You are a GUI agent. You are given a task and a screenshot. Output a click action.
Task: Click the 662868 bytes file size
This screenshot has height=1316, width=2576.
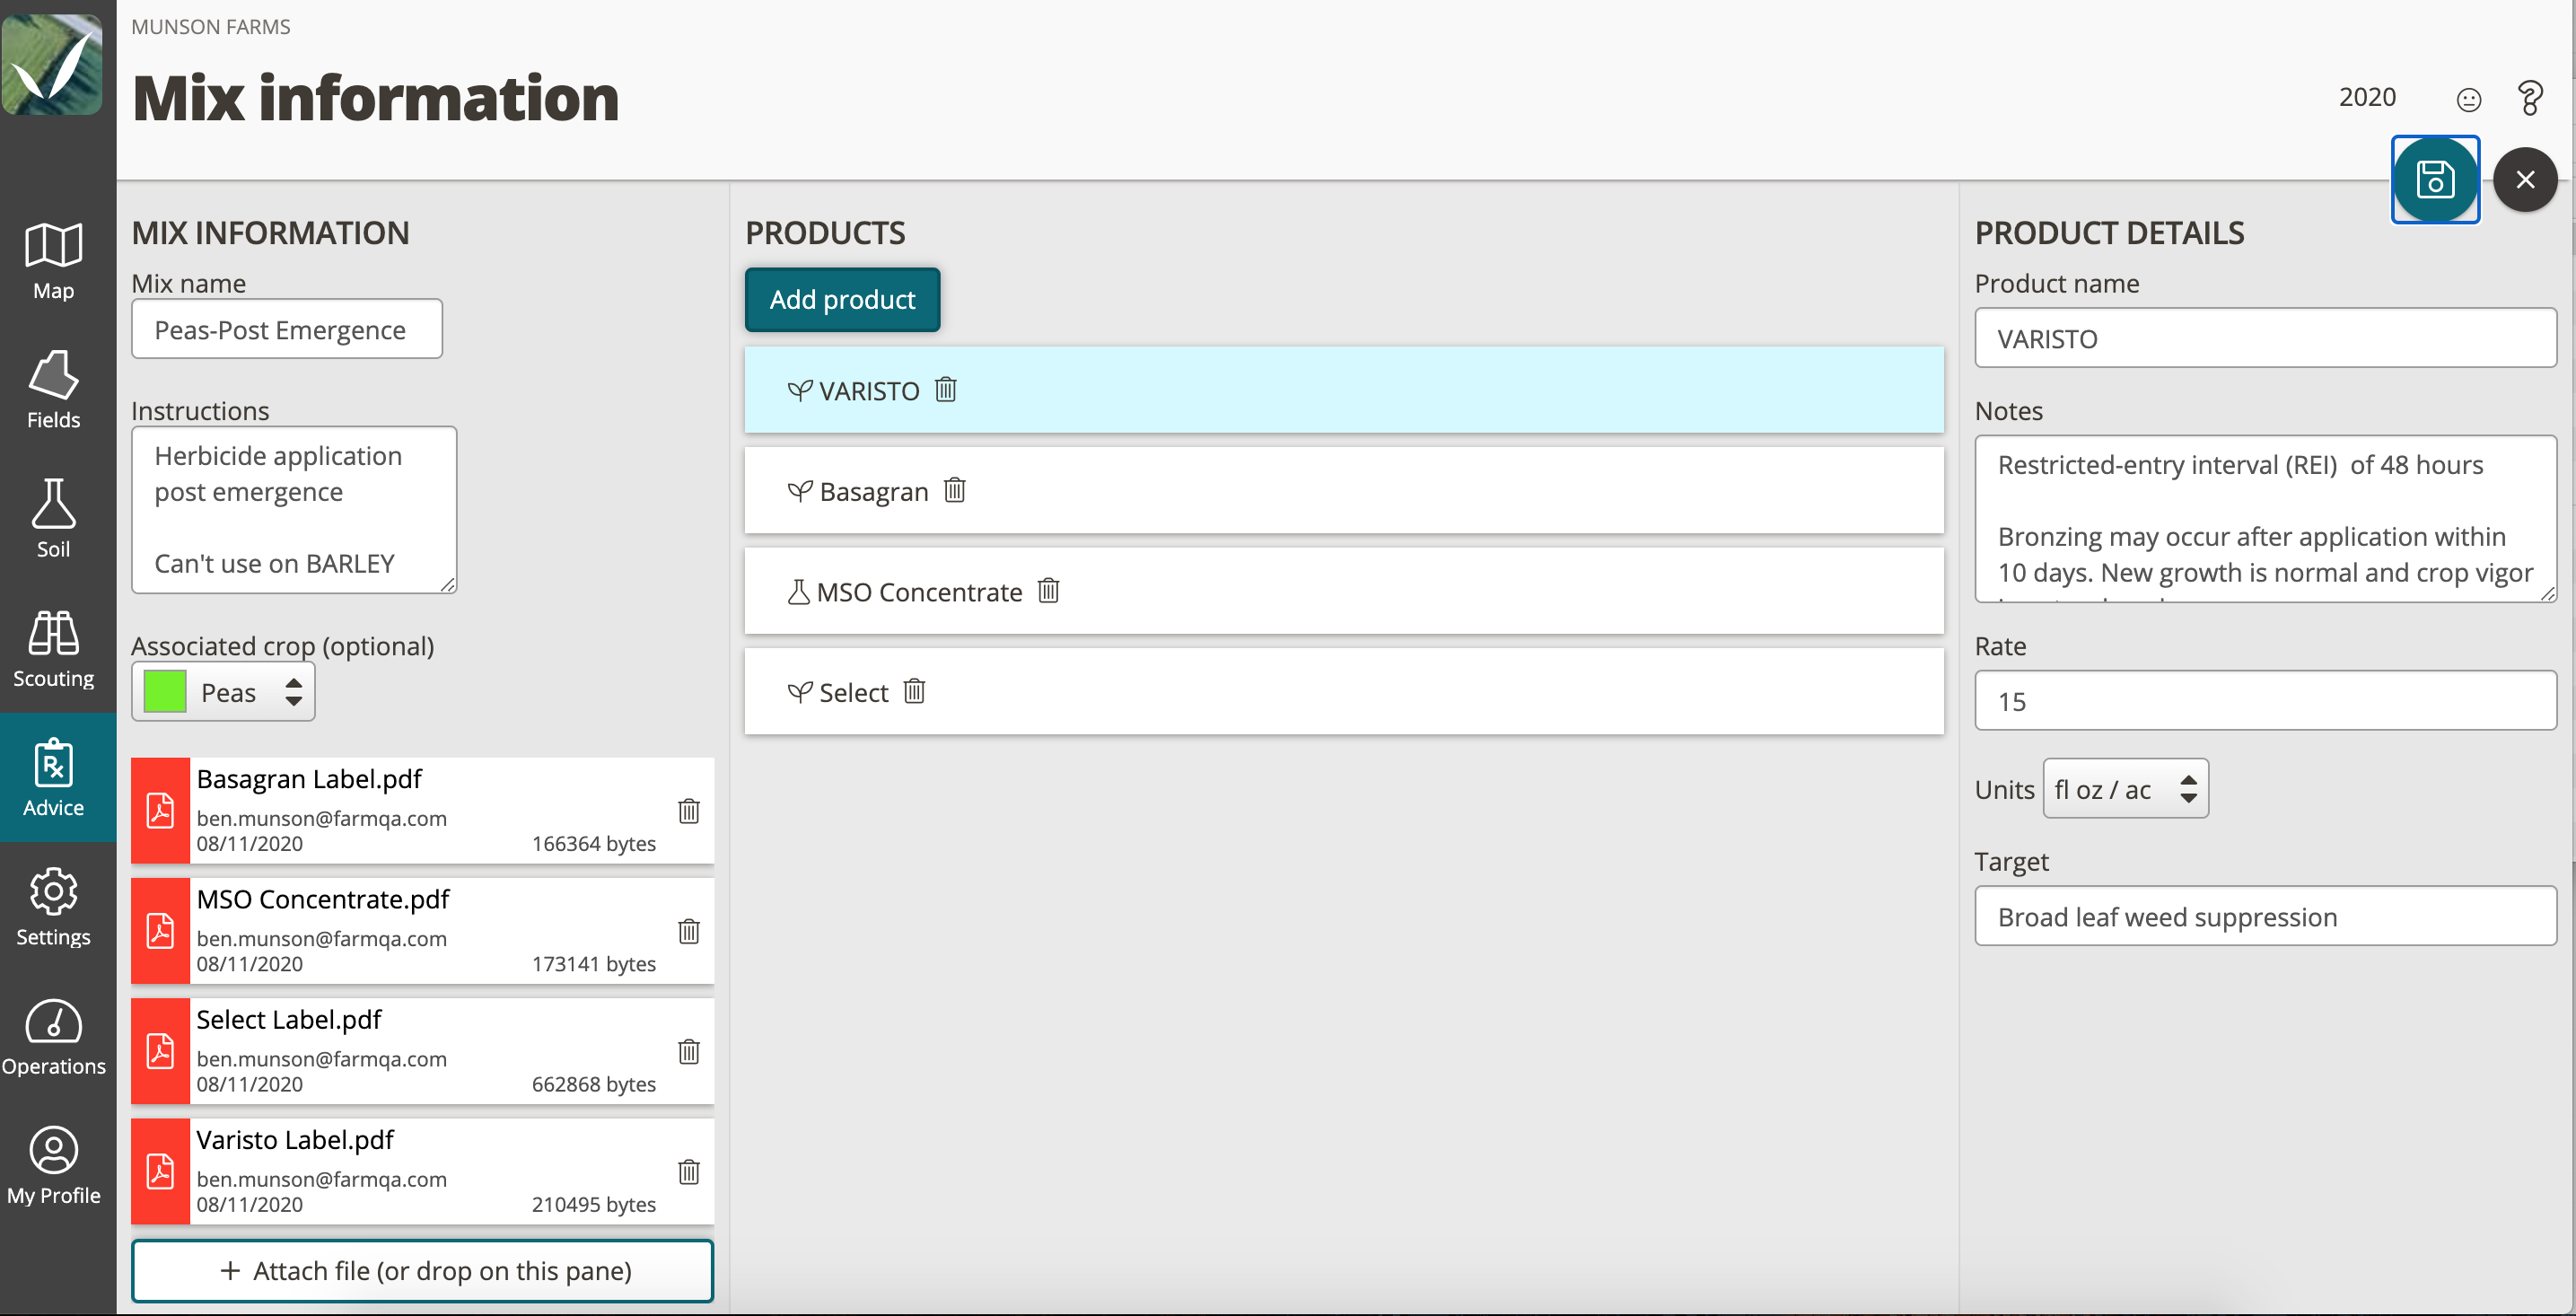(593, 1084)
